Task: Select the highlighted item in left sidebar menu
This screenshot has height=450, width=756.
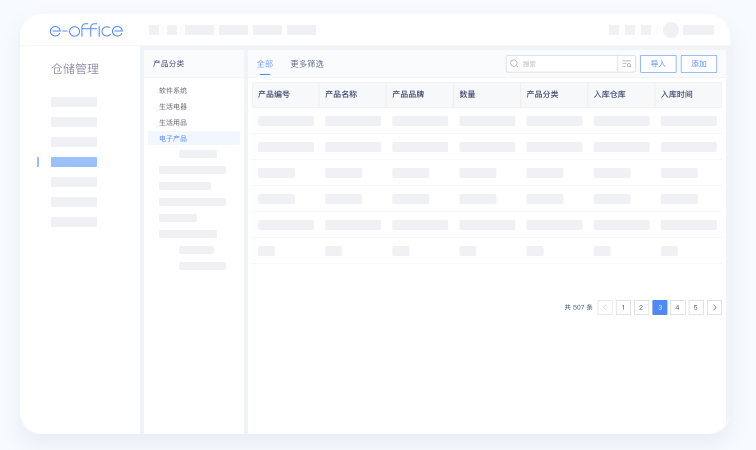Action: (x=74, y=162)
